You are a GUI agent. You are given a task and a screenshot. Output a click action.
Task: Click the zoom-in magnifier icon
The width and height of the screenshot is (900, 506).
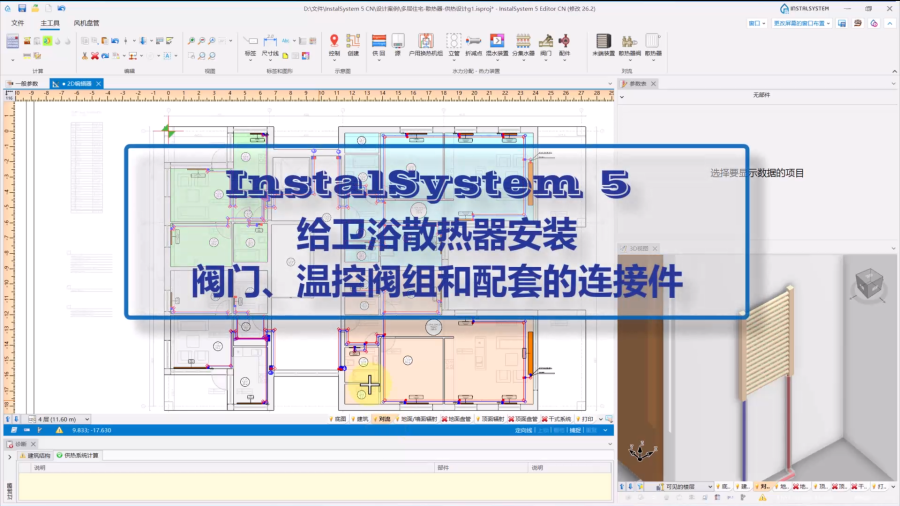pos(191,41)
